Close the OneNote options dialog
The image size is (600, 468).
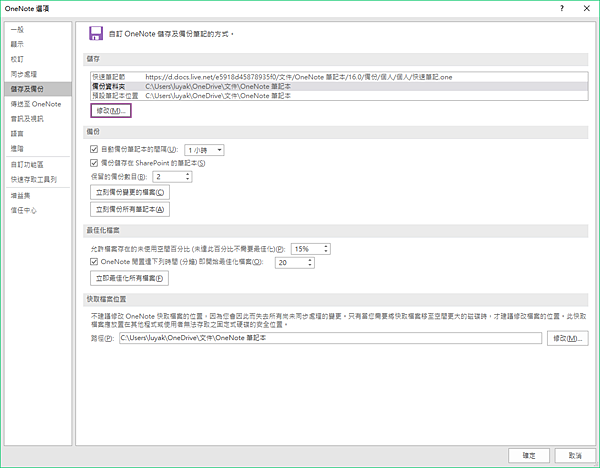point(586,8)
